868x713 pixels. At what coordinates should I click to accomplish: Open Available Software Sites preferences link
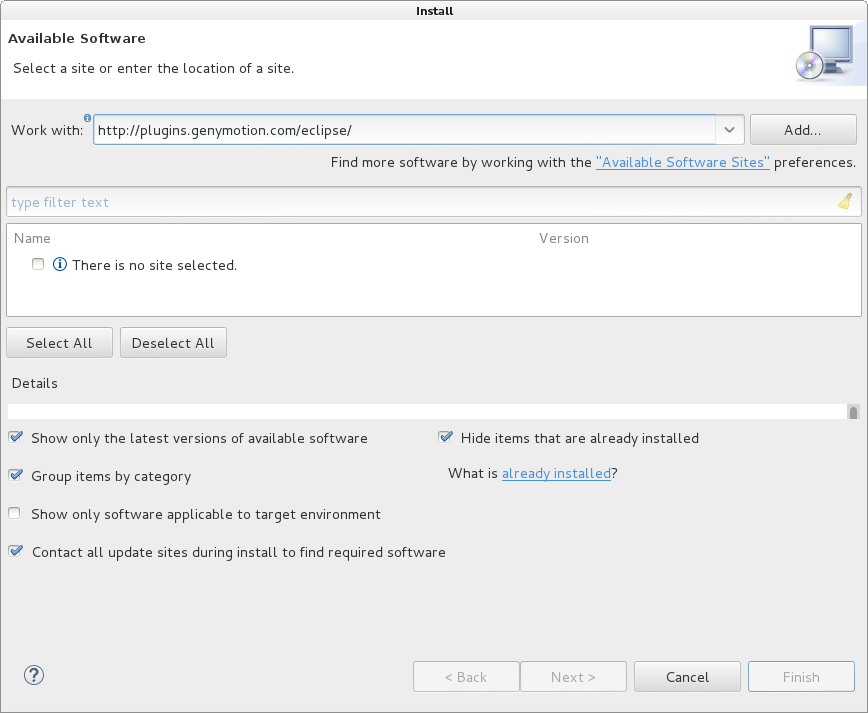[x=683, y=162]
